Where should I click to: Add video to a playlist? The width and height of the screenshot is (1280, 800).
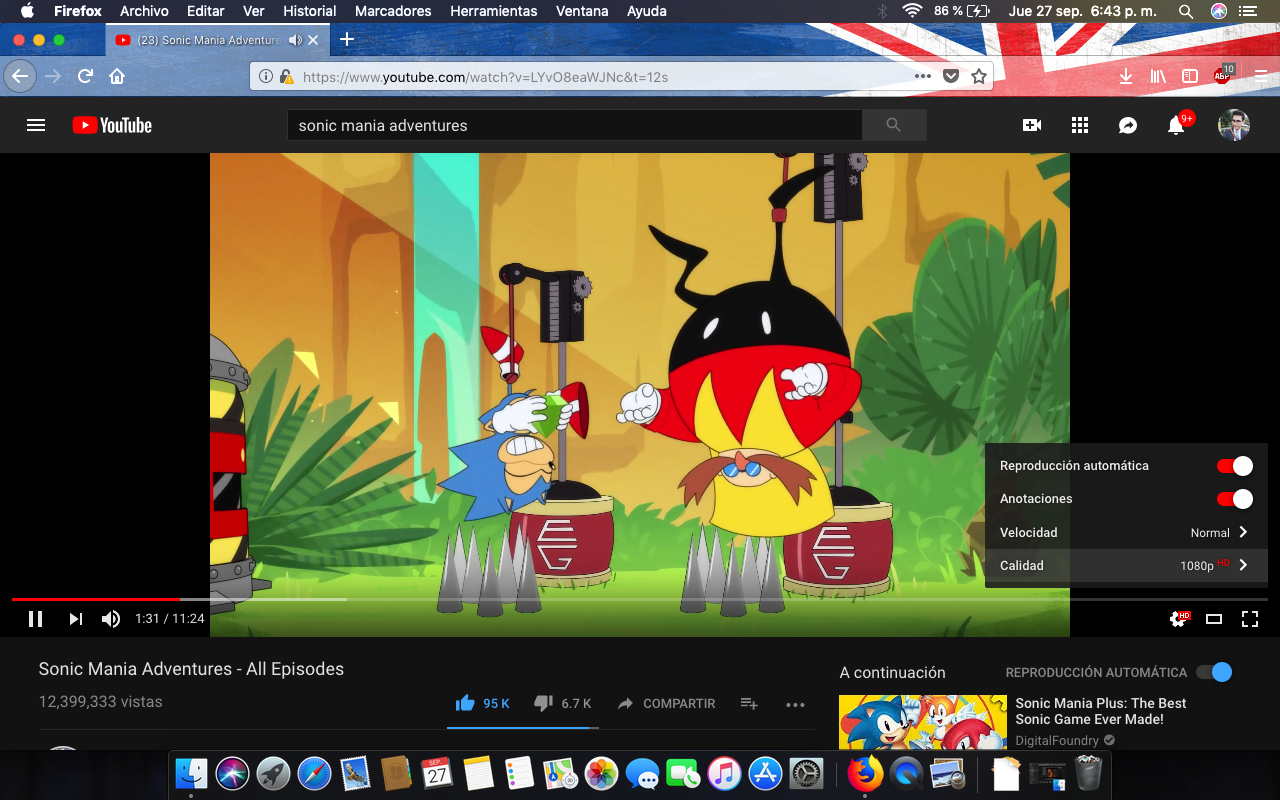749,704
